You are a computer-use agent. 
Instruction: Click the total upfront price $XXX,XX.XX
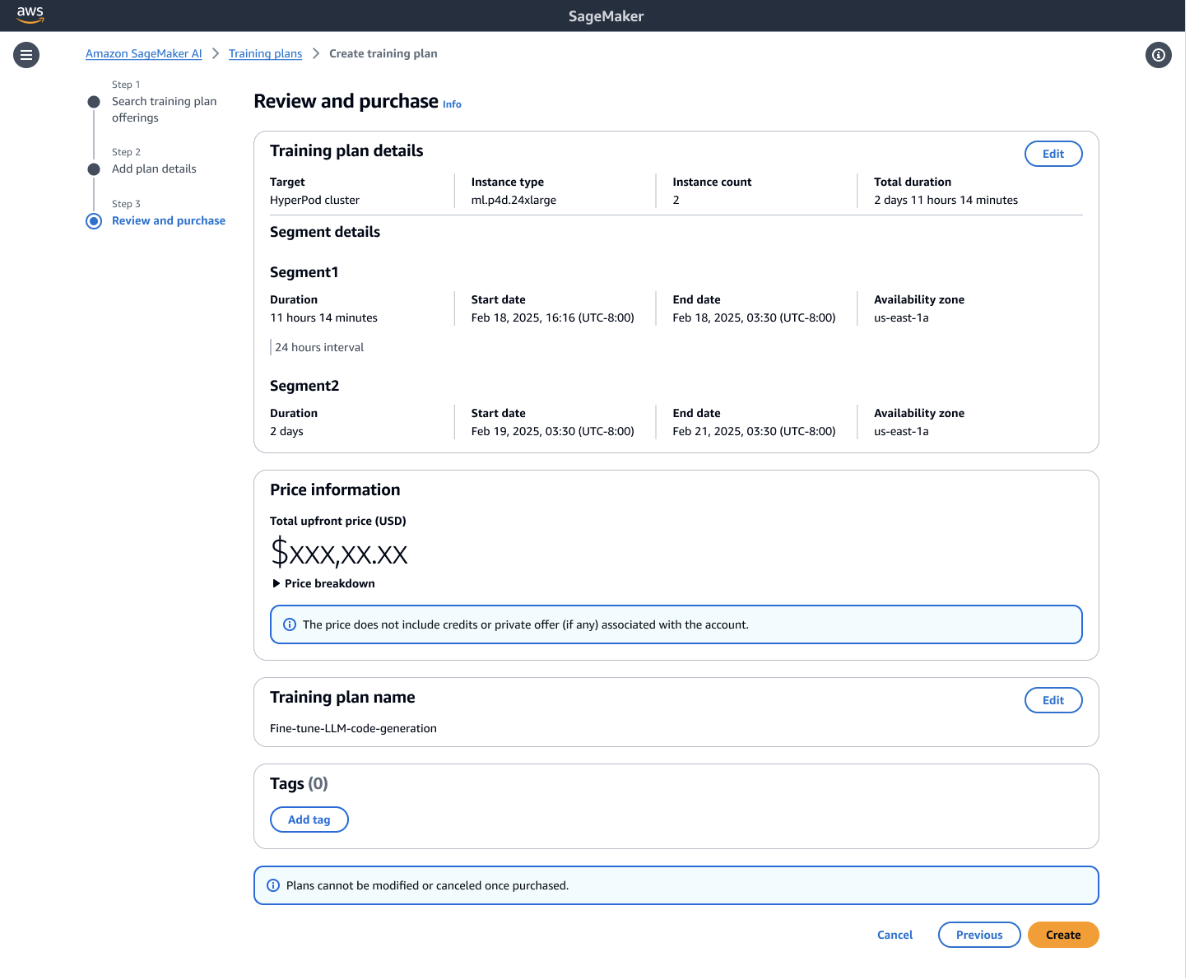pyautogui.click(x=339, y=553)
